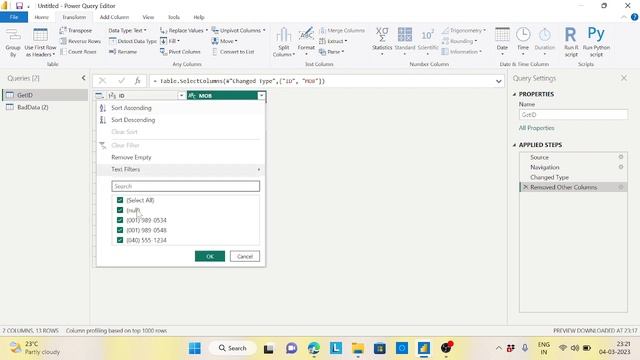The height and width of the screenshot is (360, 640).
Task: Switch to the Home tab
Action: [41, 17]
